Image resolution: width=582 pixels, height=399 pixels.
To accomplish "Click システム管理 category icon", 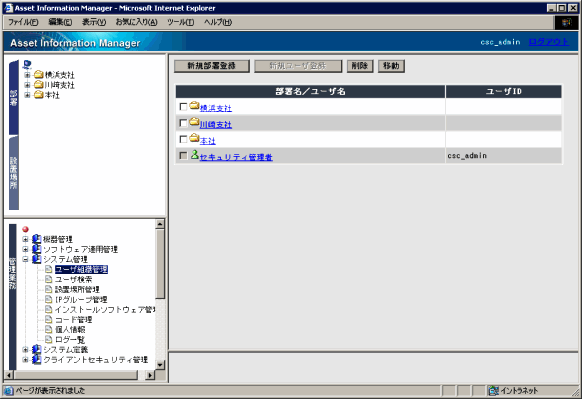I will pyautogui.click(x=36, y=259).
